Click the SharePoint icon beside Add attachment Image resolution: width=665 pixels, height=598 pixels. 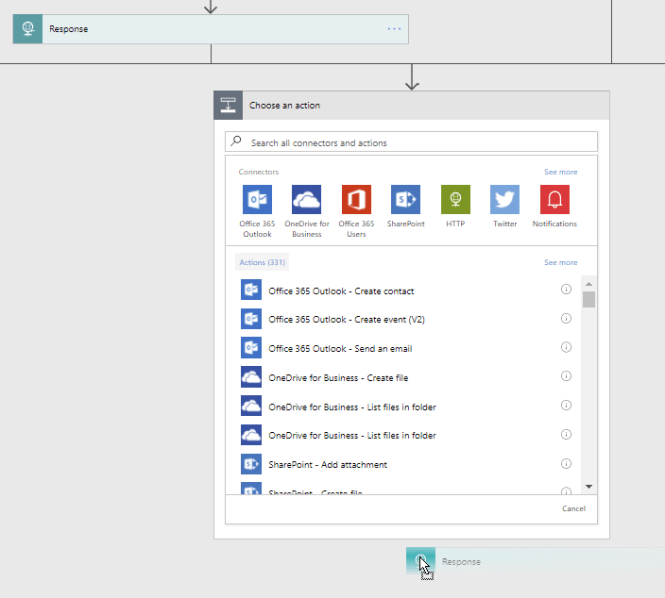pos(251,464)
